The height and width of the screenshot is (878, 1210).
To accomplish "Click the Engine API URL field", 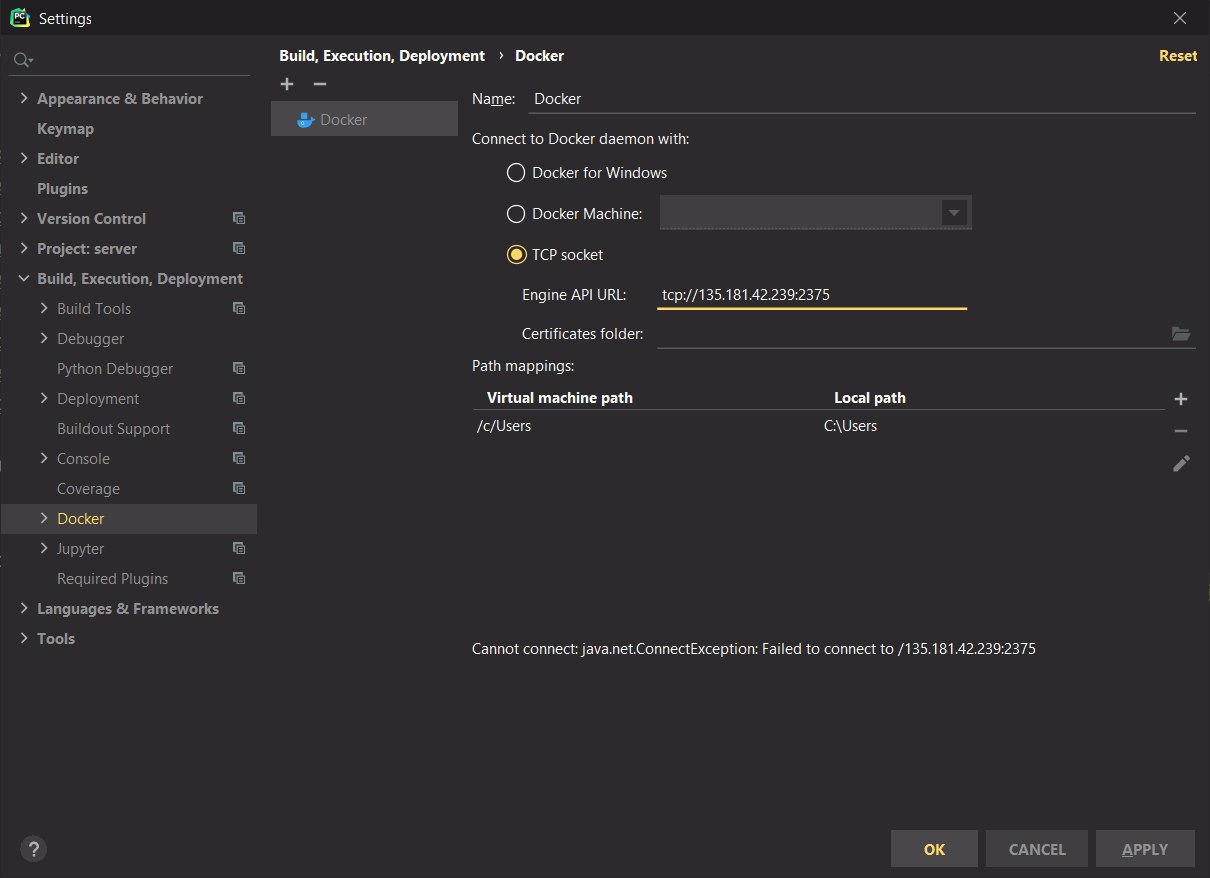I will pos(812,295).
